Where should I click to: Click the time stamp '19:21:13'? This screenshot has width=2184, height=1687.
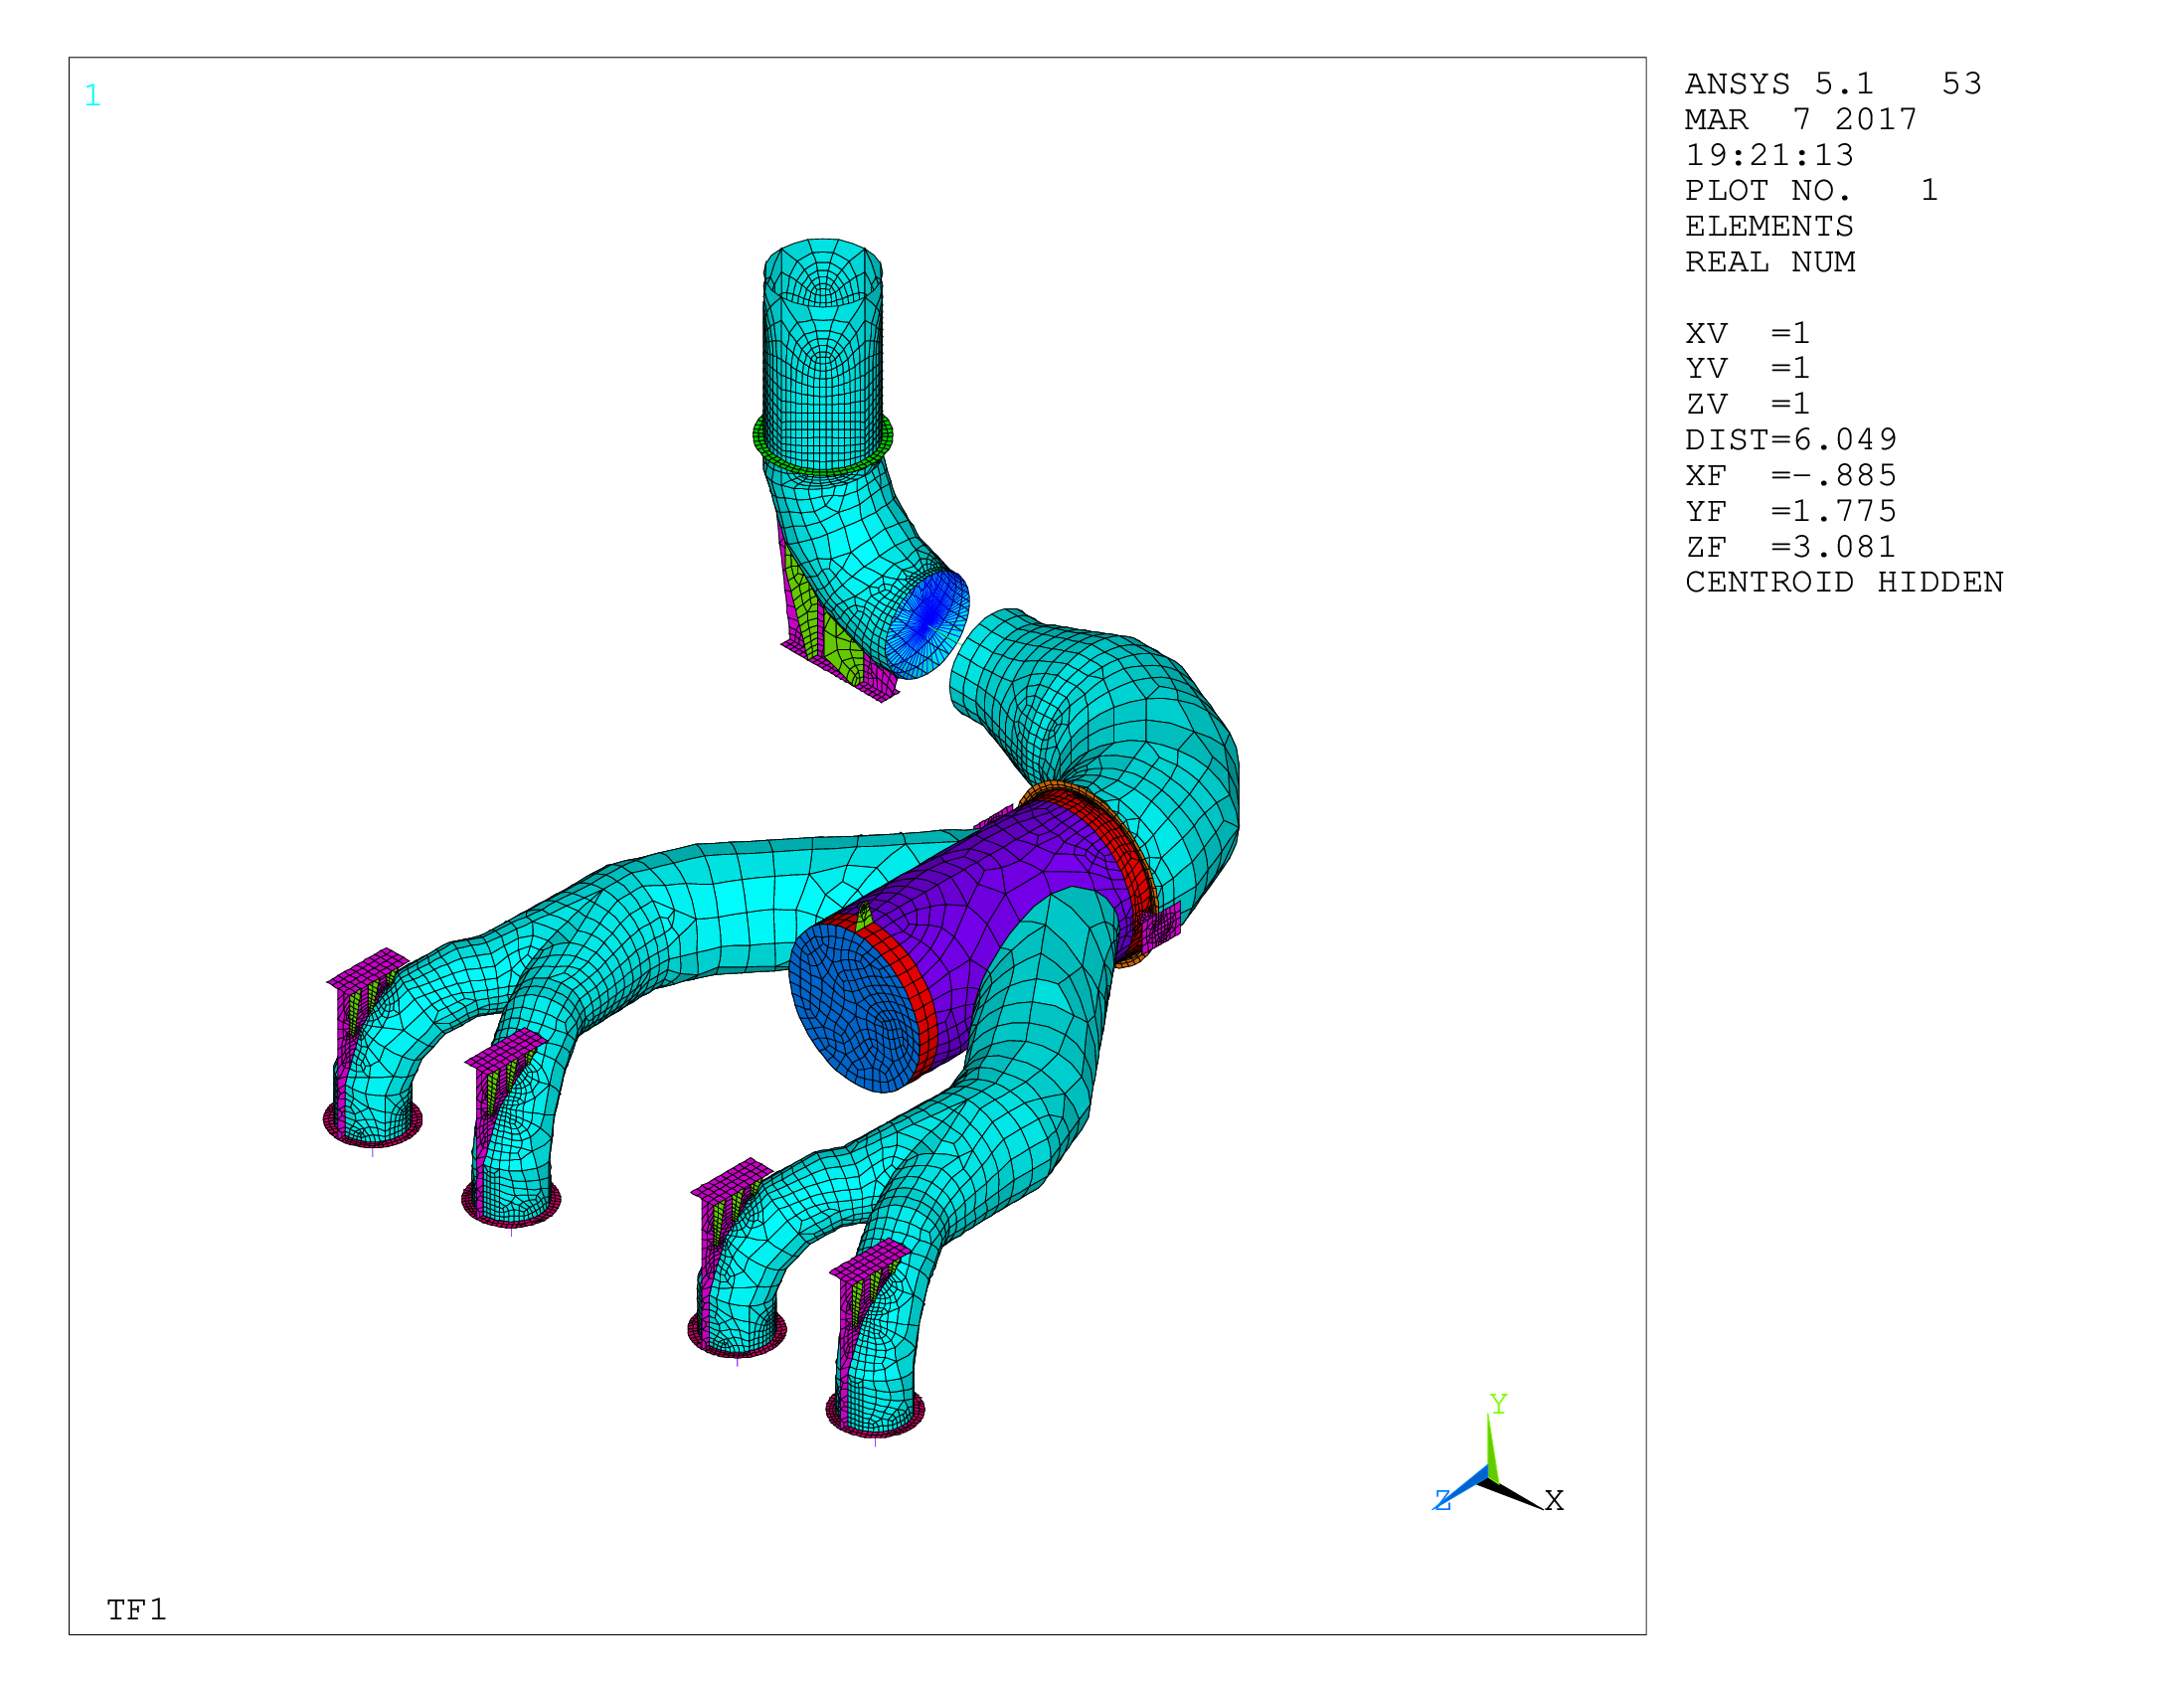tap(1769, 156)
